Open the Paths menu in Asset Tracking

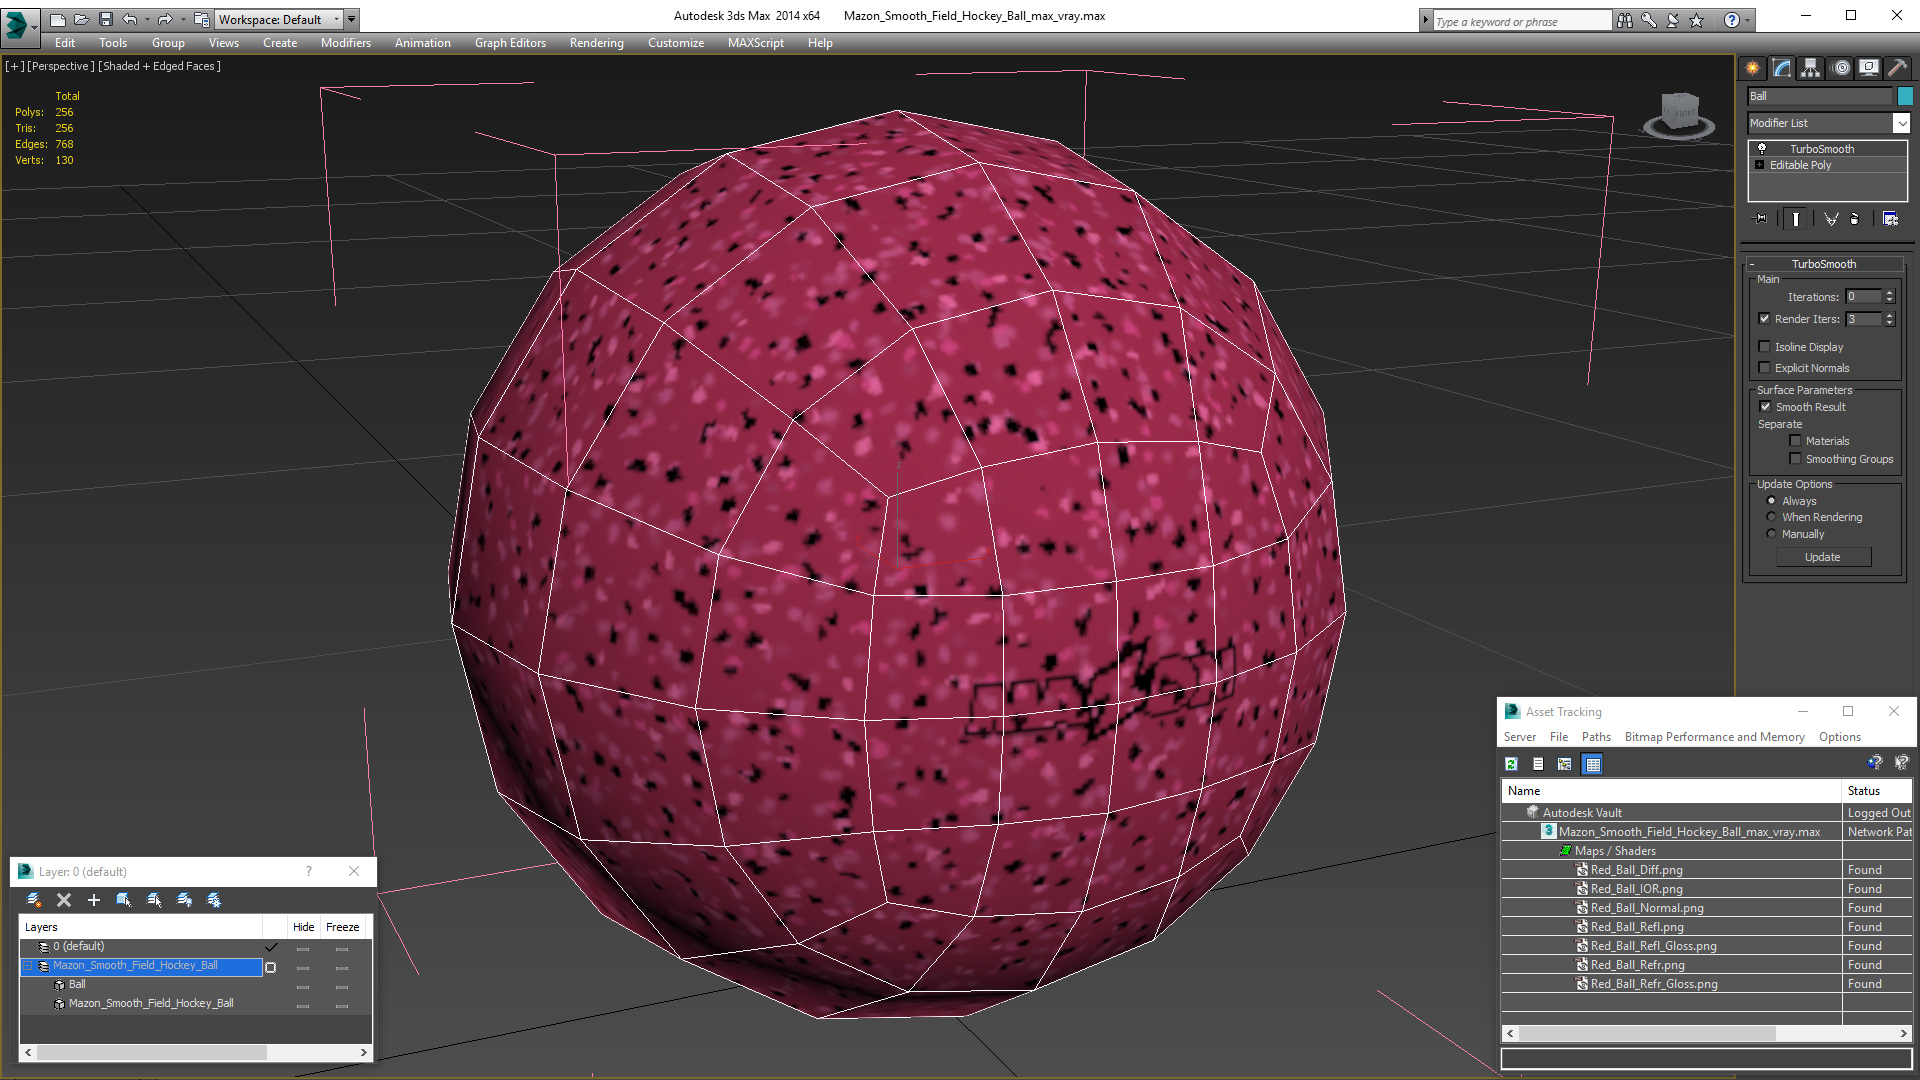[1596, 737]
